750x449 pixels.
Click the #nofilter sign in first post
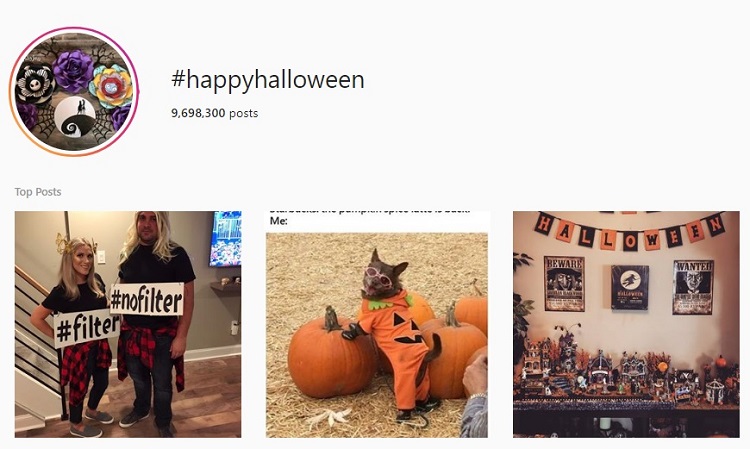147,299
